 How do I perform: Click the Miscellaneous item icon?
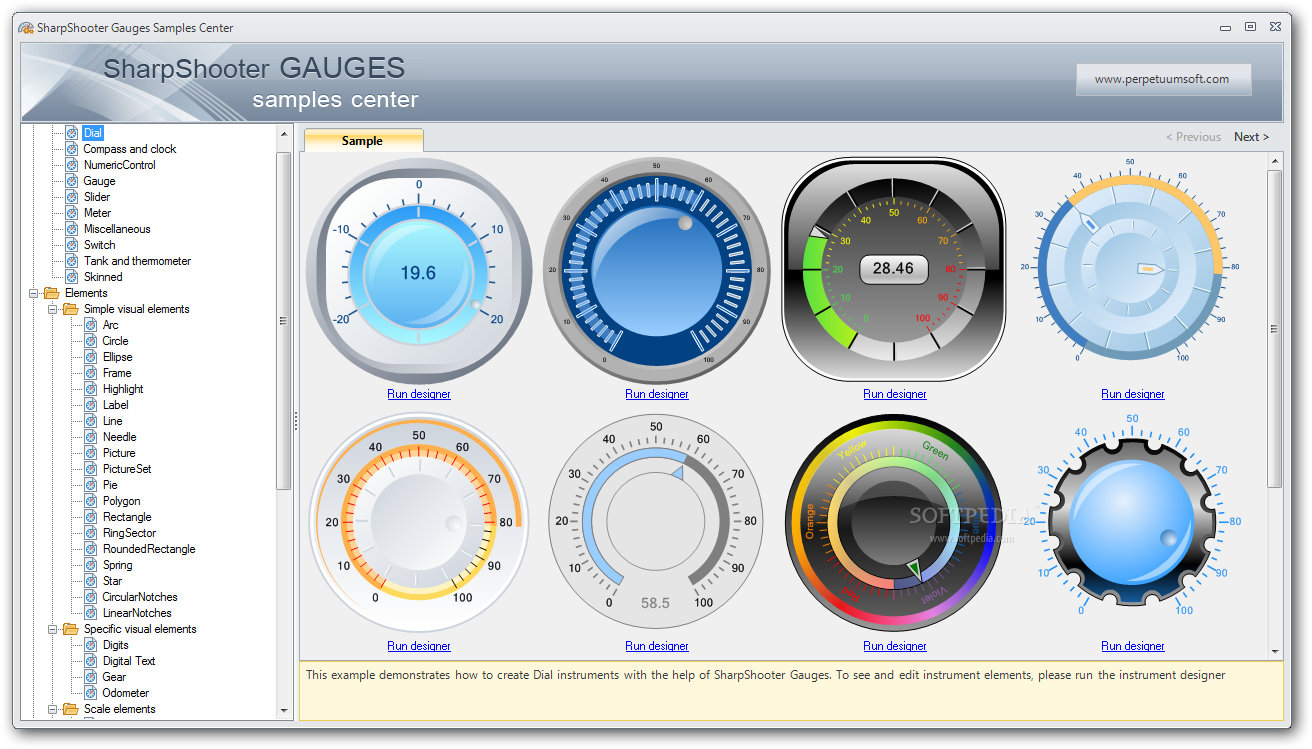click(x=72, y=229)
